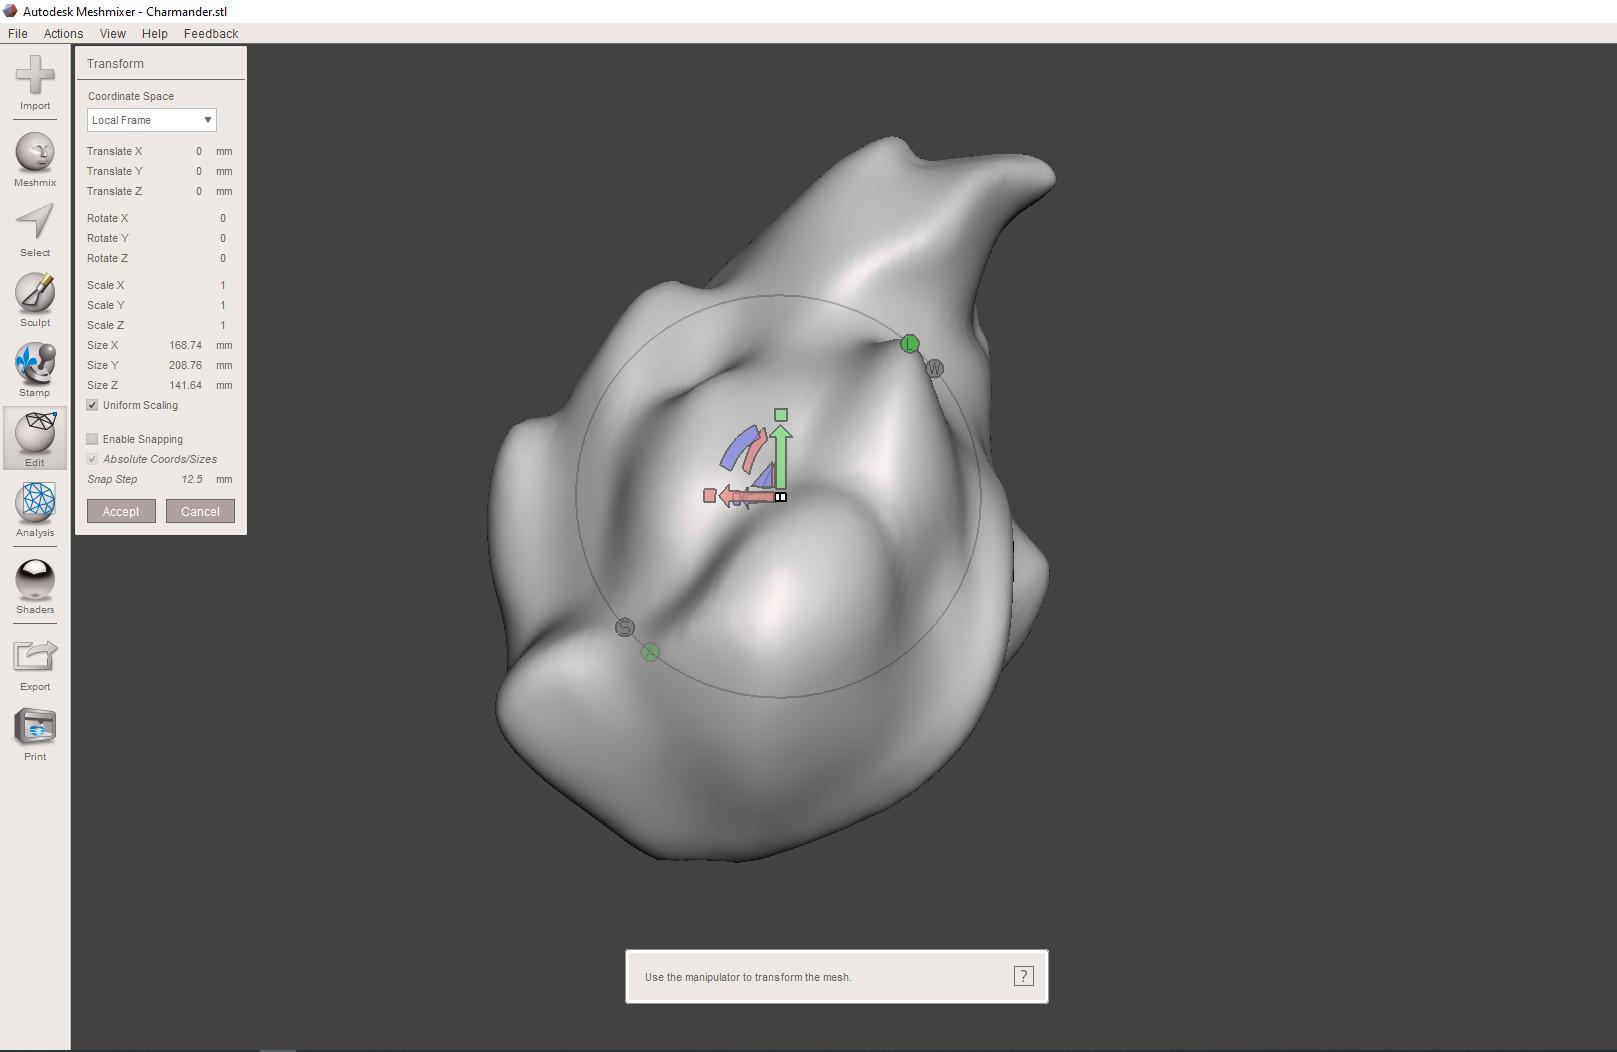
Task: Open the Meshmix library icon
Action: (35, 159)
